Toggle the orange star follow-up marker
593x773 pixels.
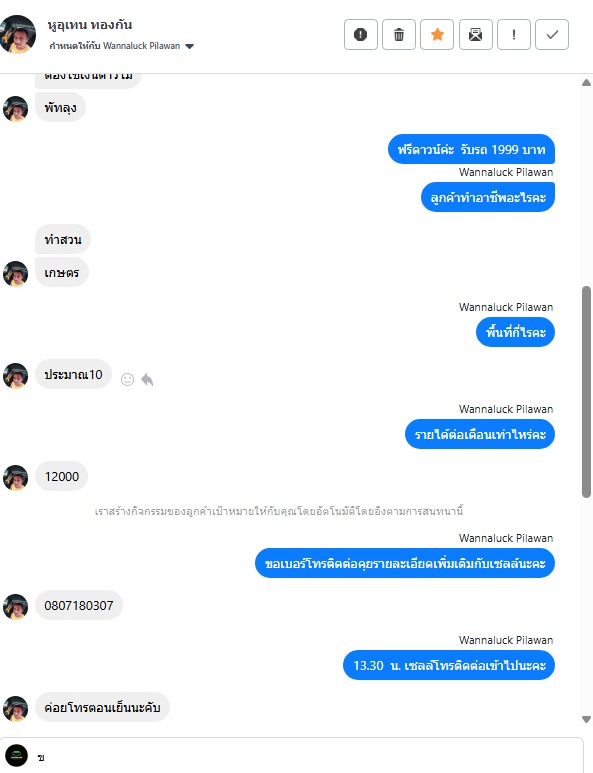coord(437,35)
